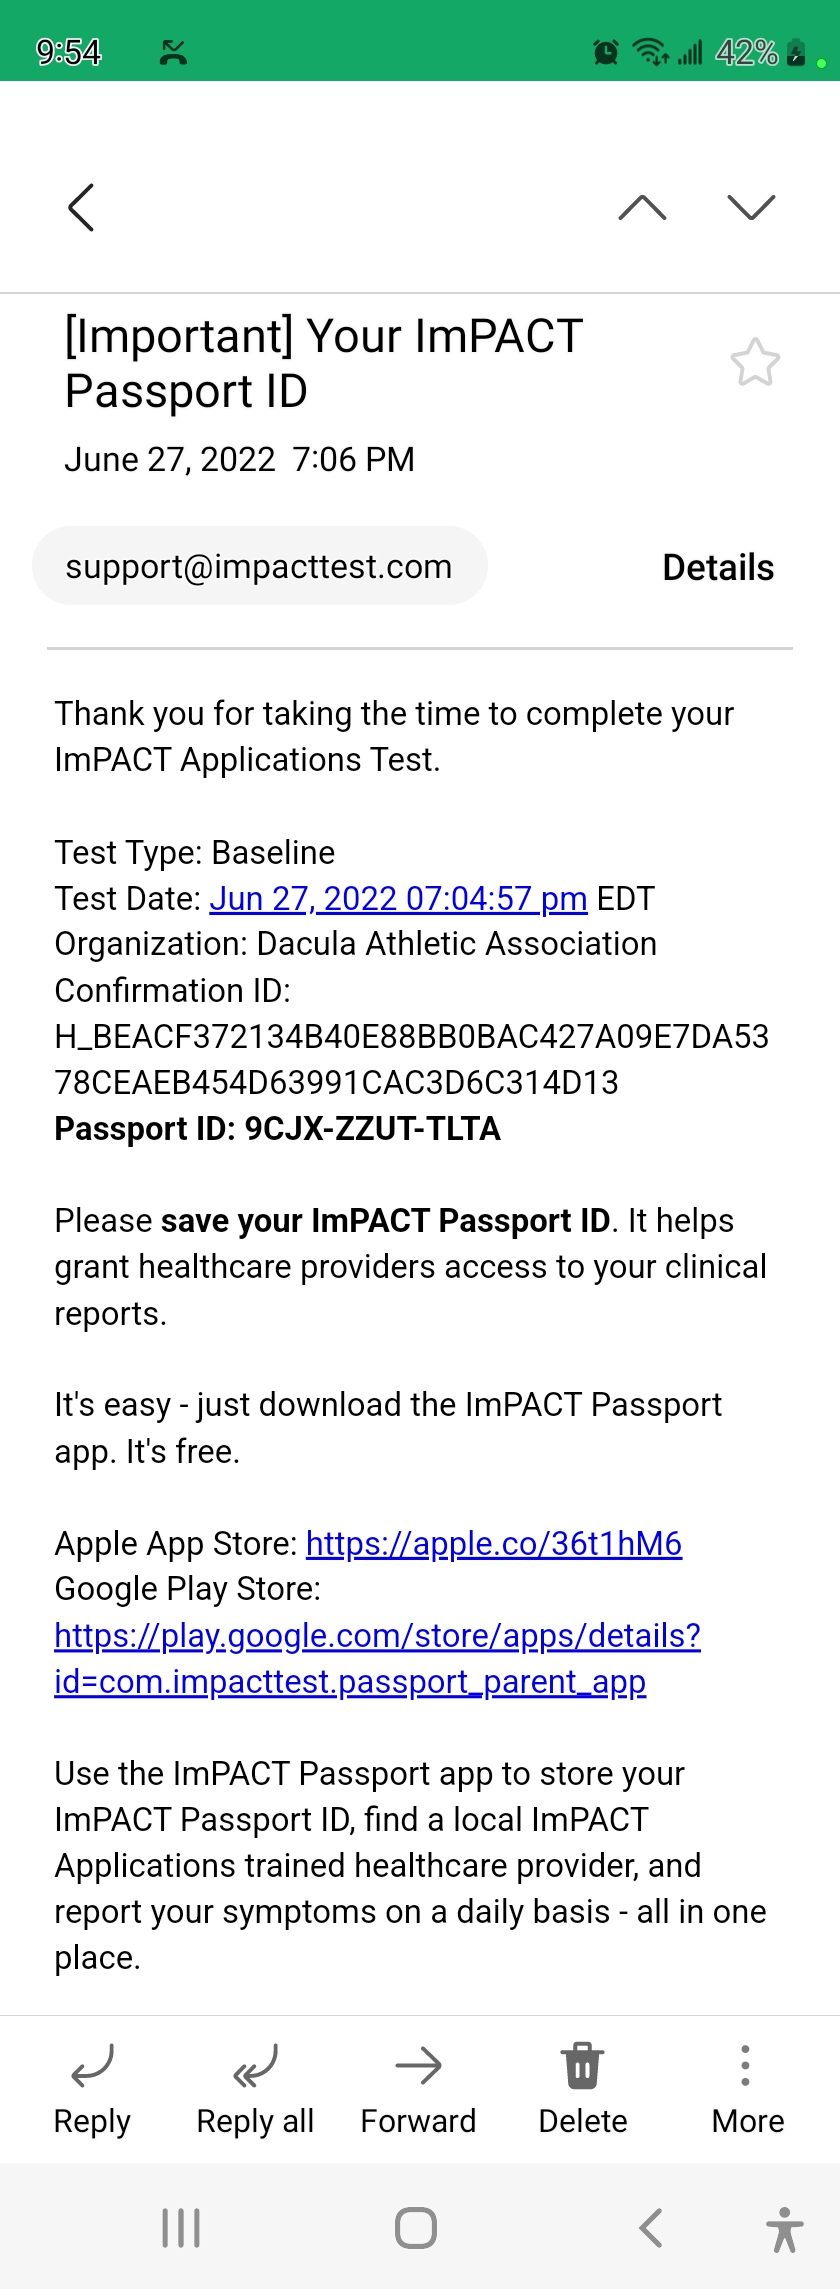Open the previous email with up arrow
Screen dimensions: 840x2289
pos(643,207)
